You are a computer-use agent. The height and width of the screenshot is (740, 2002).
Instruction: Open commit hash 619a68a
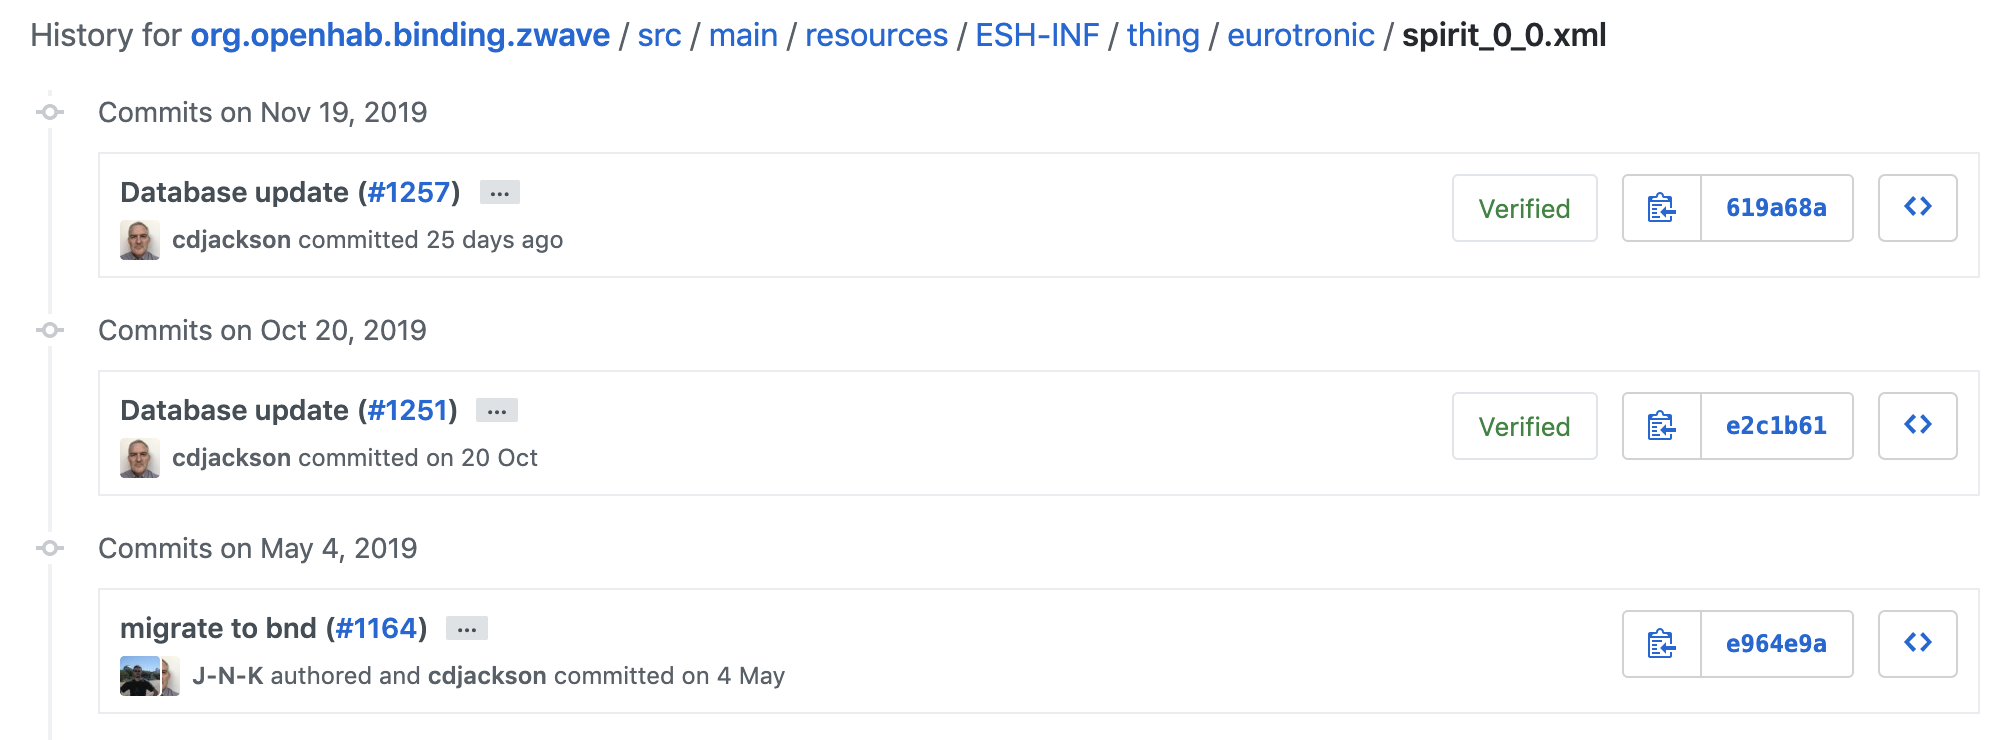pyautogui.click(x=1776, y=208)
